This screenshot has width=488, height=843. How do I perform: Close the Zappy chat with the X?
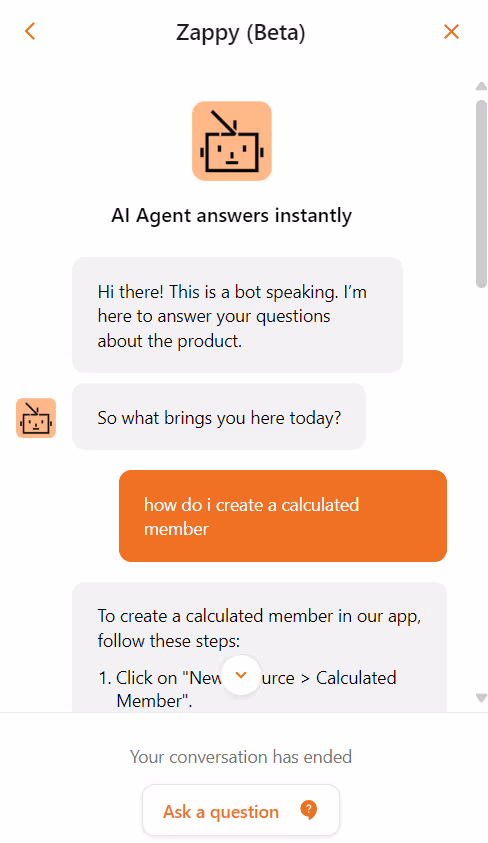451,32
